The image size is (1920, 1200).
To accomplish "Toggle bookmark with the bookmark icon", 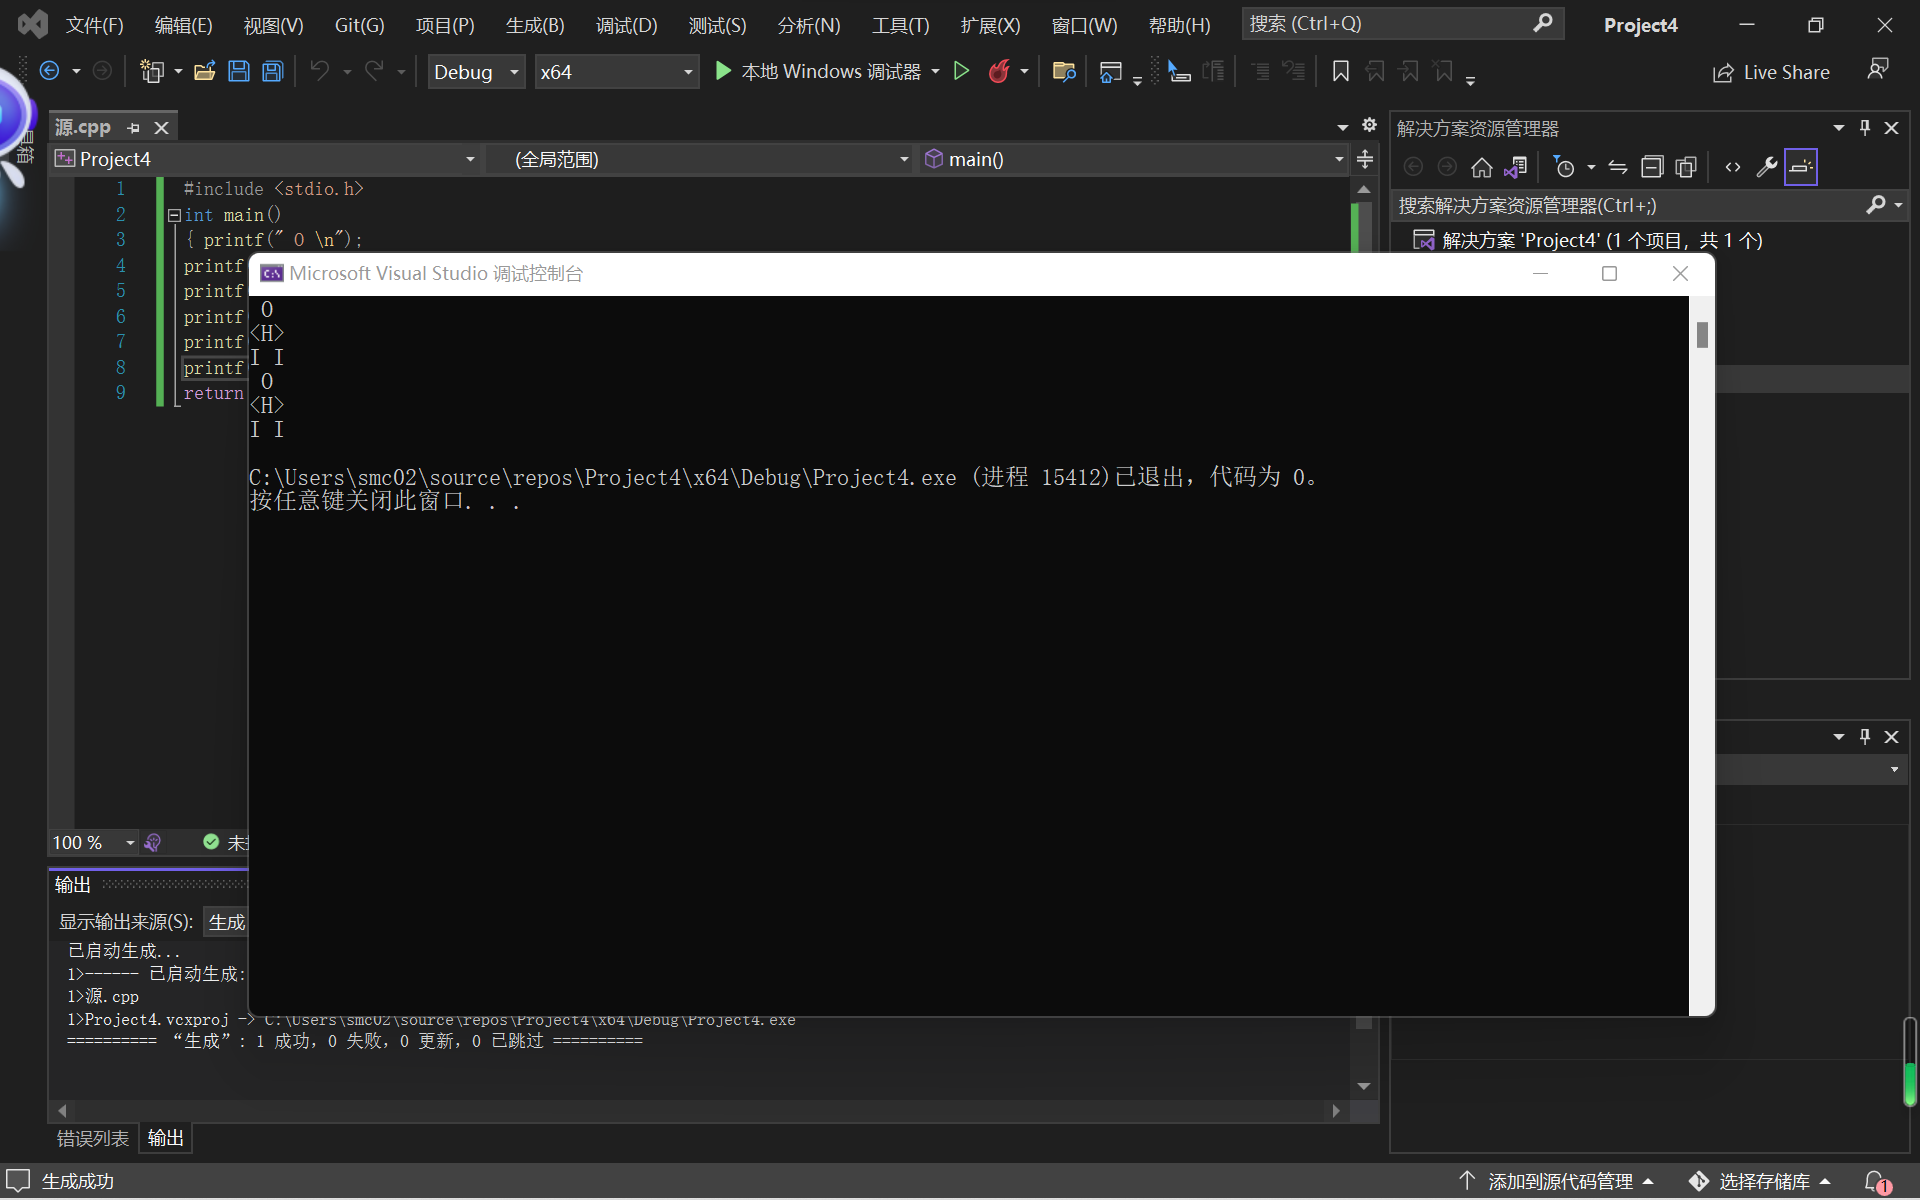I will [1341, 71].
